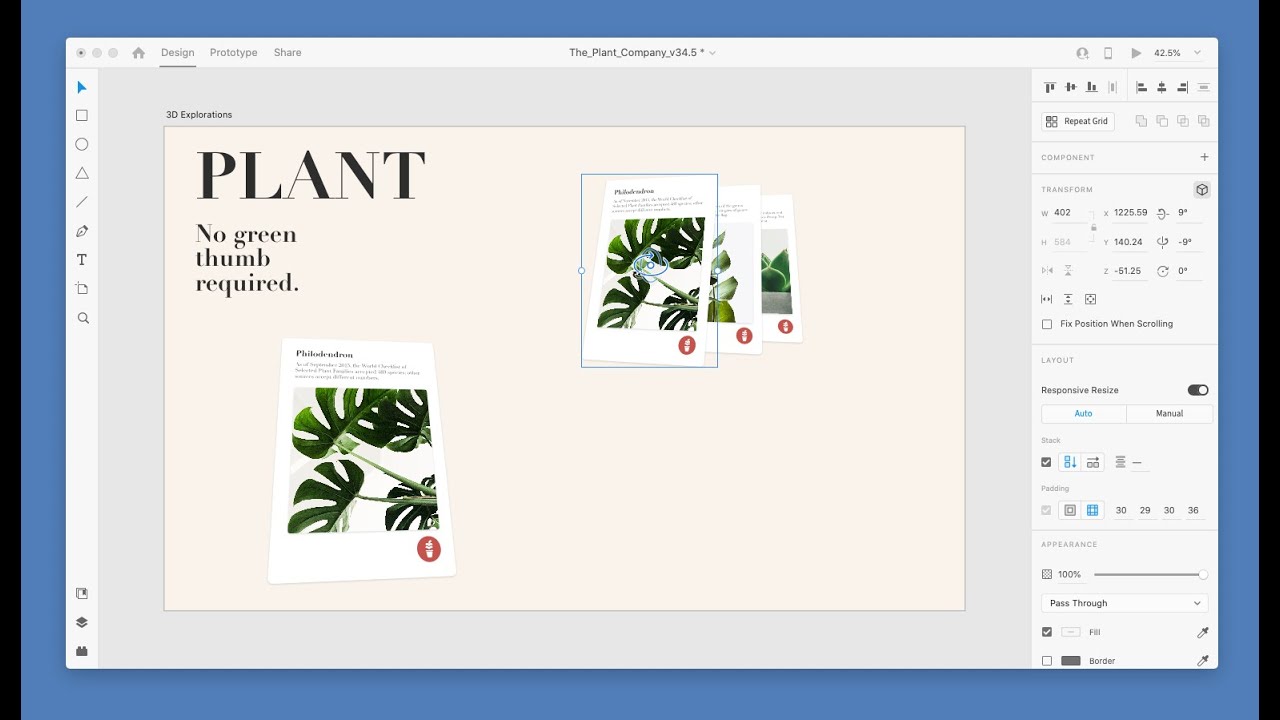This screenshot has width=1280, height=720.
Task: Open the Layers panel icon
Action: (x=82, y=622)
